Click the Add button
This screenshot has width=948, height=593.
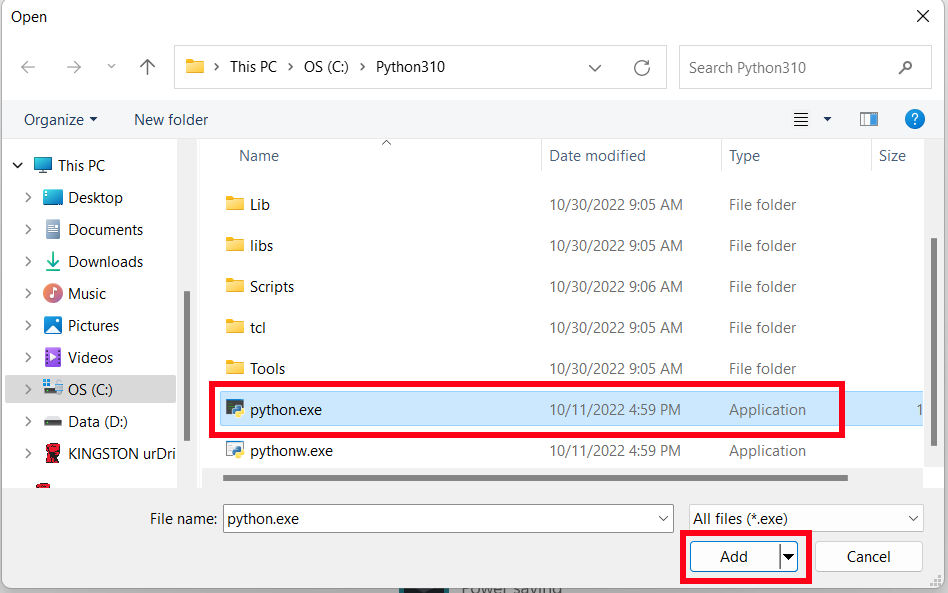[733, 556]
